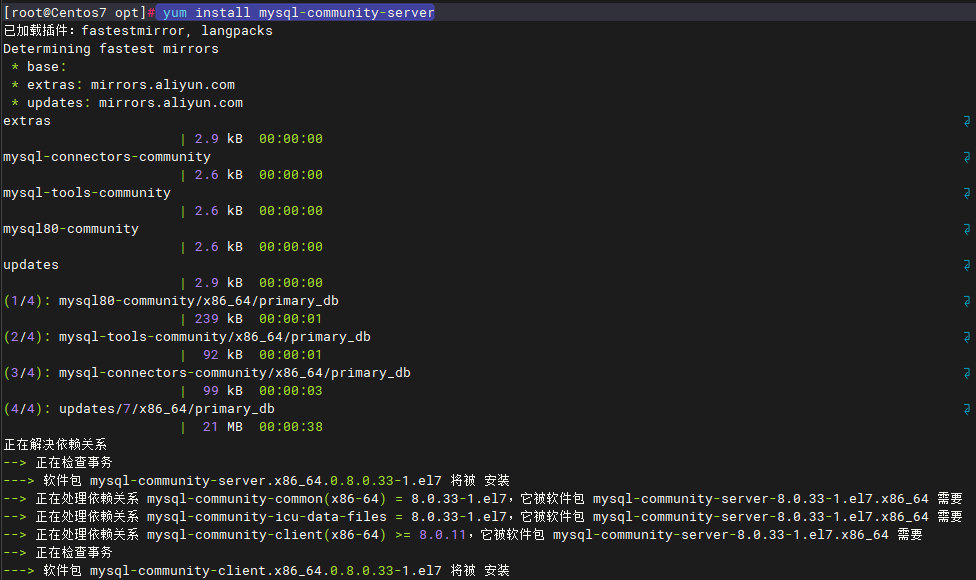The height and width of the screenshot is (580, 976).
Task: Click the 21 MB download size
Action: tap(223, 428)
